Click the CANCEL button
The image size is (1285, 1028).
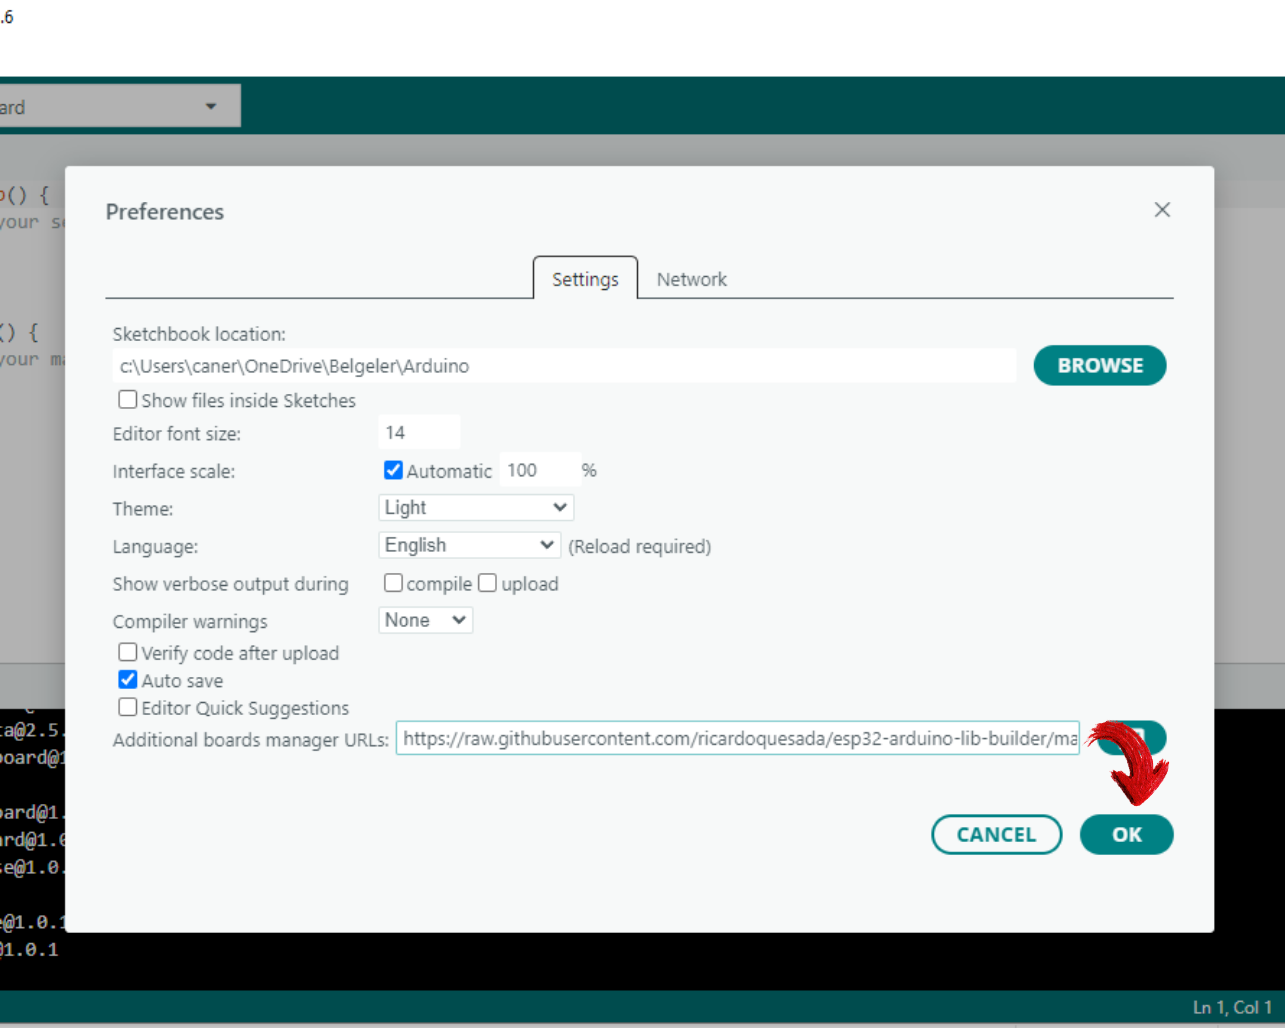tap(996, 835)
